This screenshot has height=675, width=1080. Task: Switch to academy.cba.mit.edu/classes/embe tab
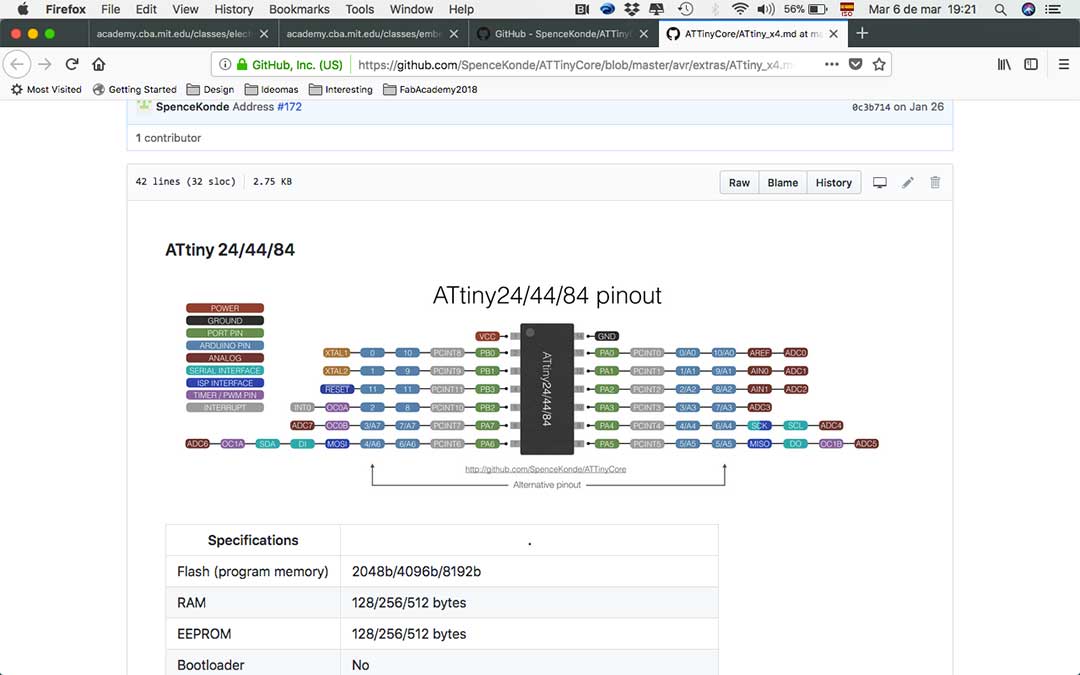click(x=373, y=34)
